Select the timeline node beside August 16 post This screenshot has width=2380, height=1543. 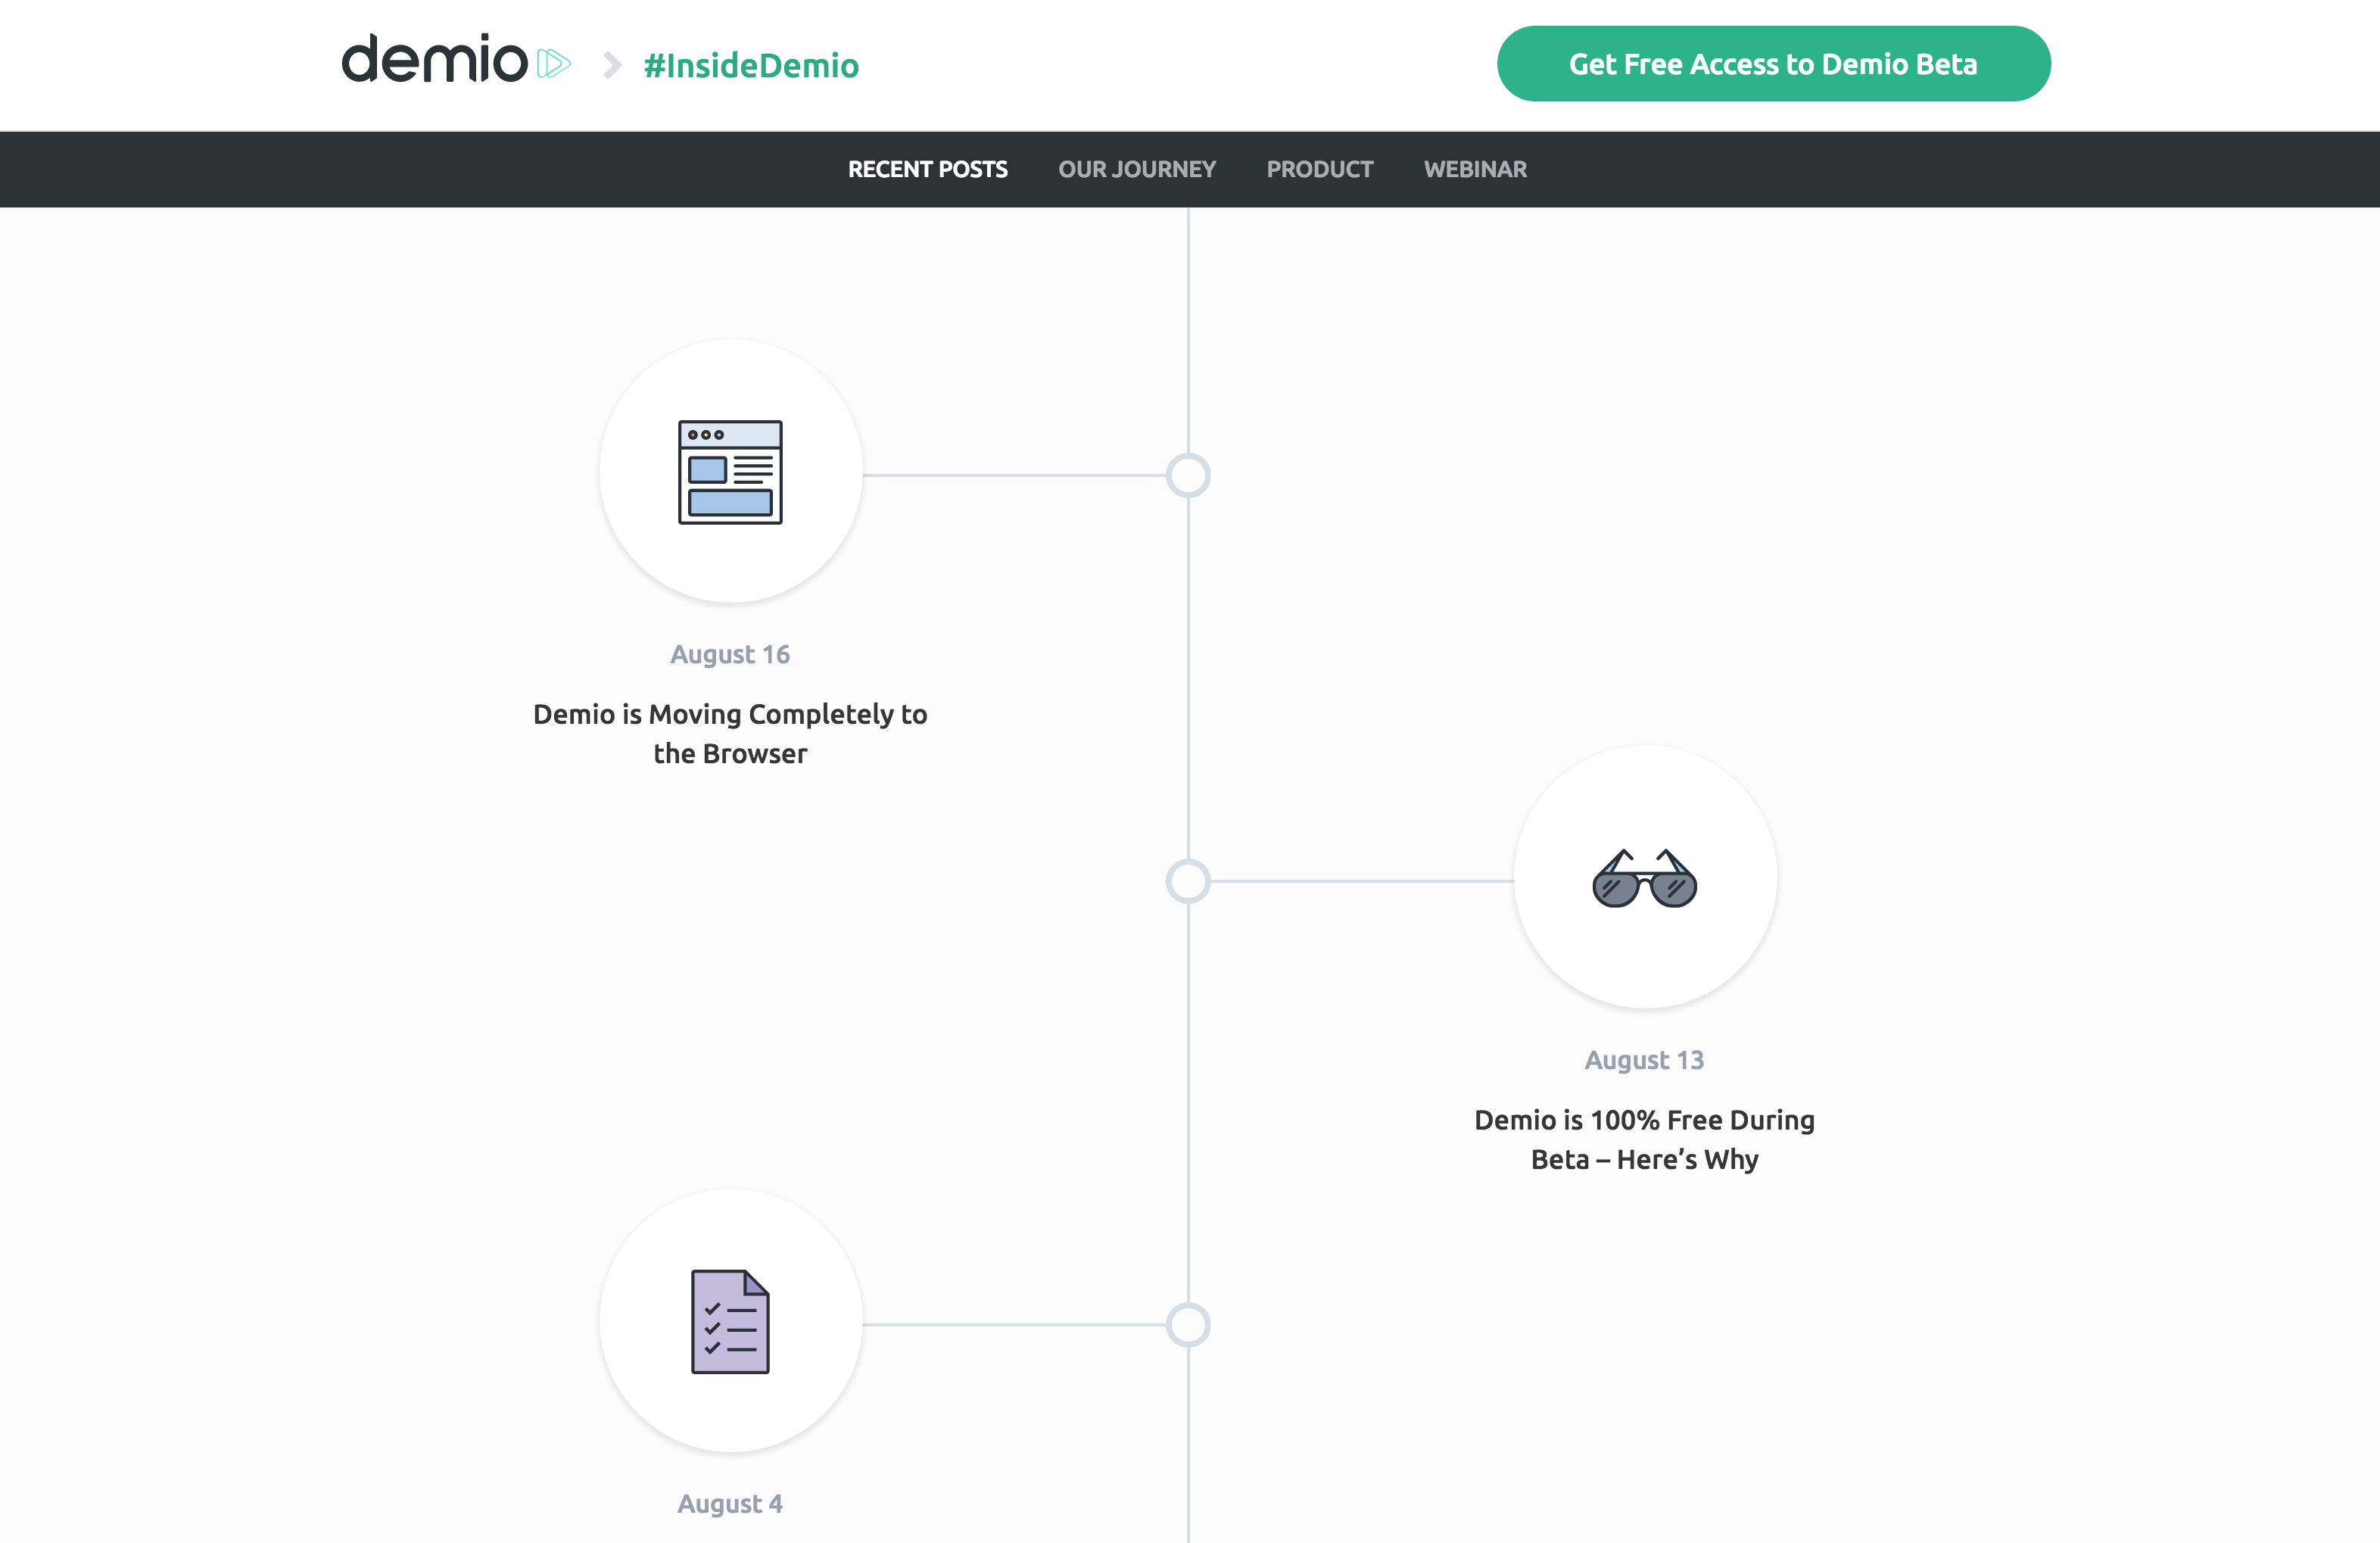coord(1188,475)
